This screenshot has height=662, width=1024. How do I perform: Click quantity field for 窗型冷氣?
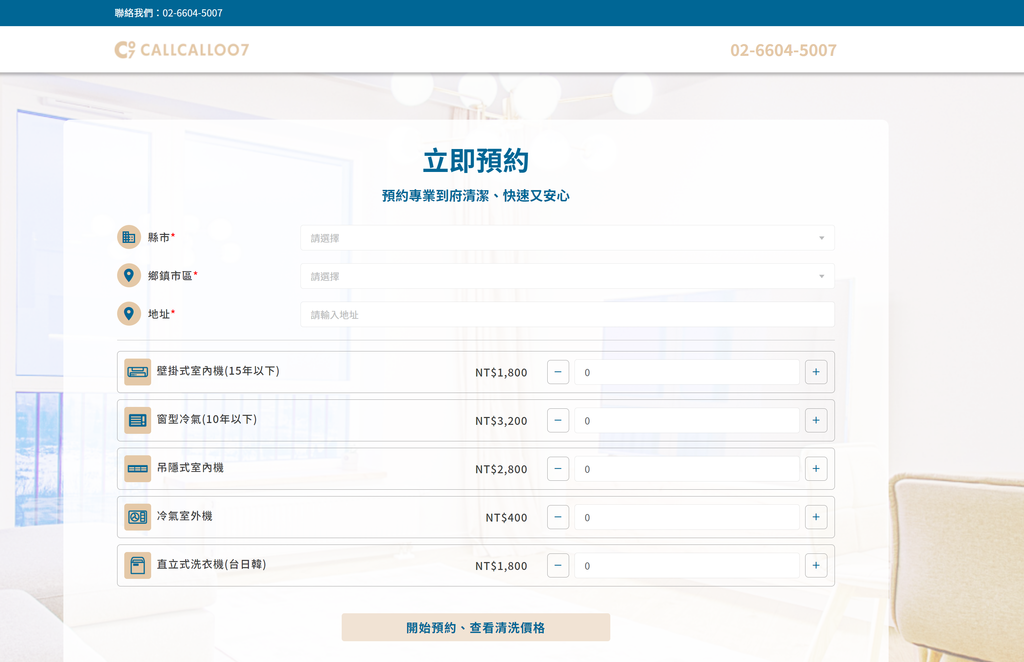point(686,420)
